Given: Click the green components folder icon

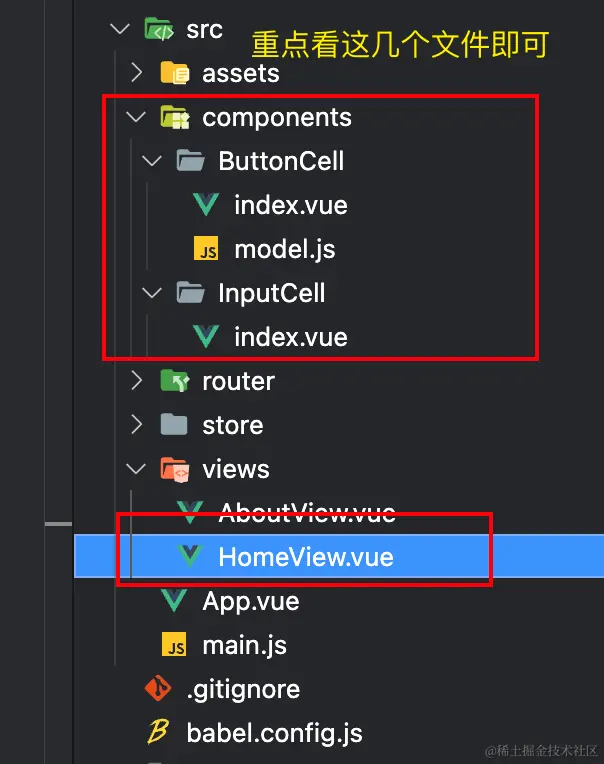Looking at the screenshot, I should [174, 117].
